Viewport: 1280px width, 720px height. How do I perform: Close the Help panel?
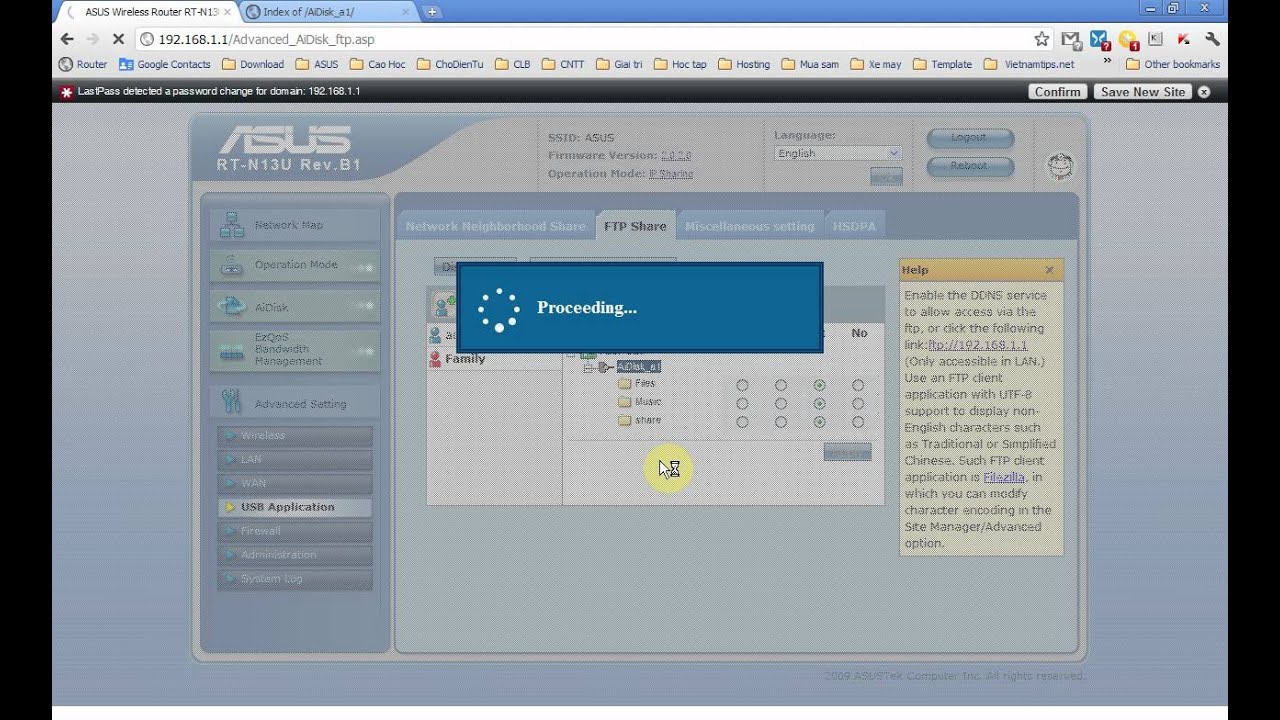pyautogui.click(x=1049, y=270)
